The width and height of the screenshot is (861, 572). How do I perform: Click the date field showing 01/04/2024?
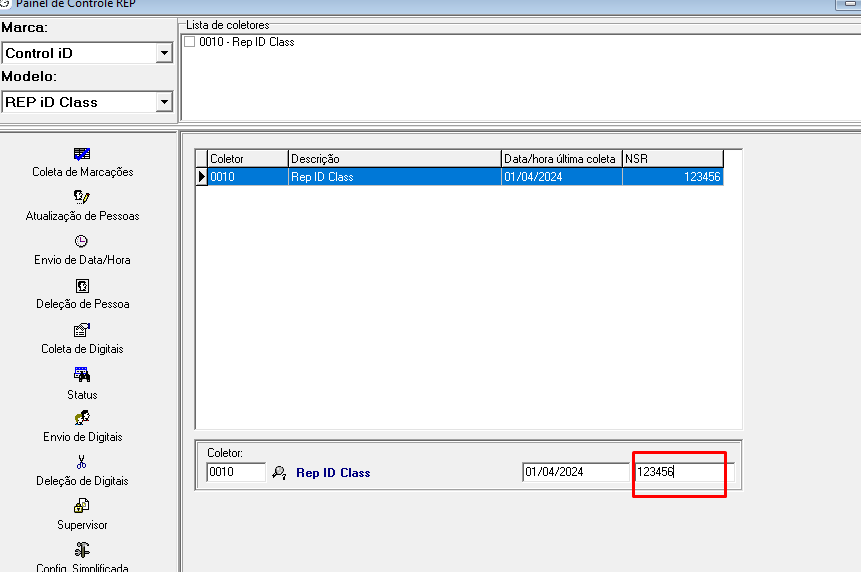pyautogui.click(x=575, y=472)
